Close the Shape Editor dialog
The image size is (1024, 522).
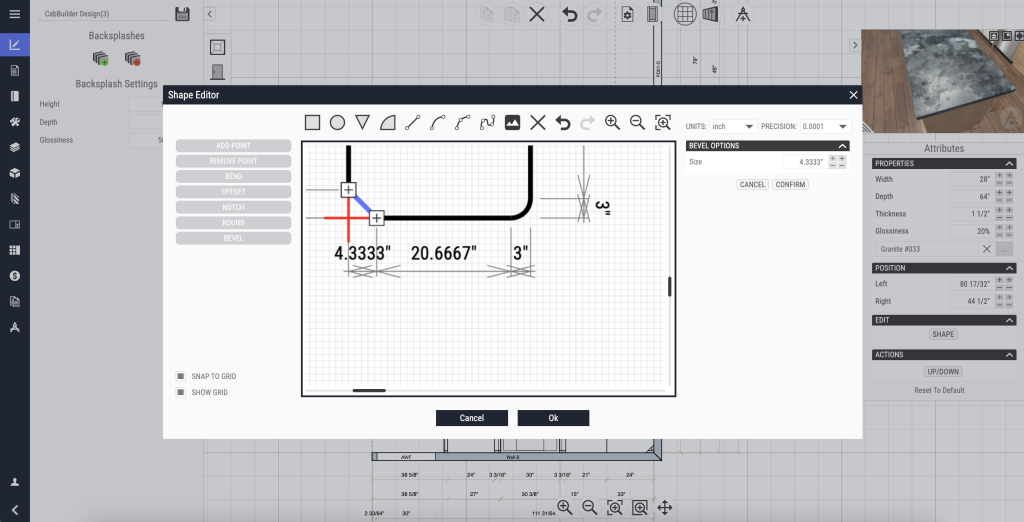pyautogui.click(x=853, y=95)
